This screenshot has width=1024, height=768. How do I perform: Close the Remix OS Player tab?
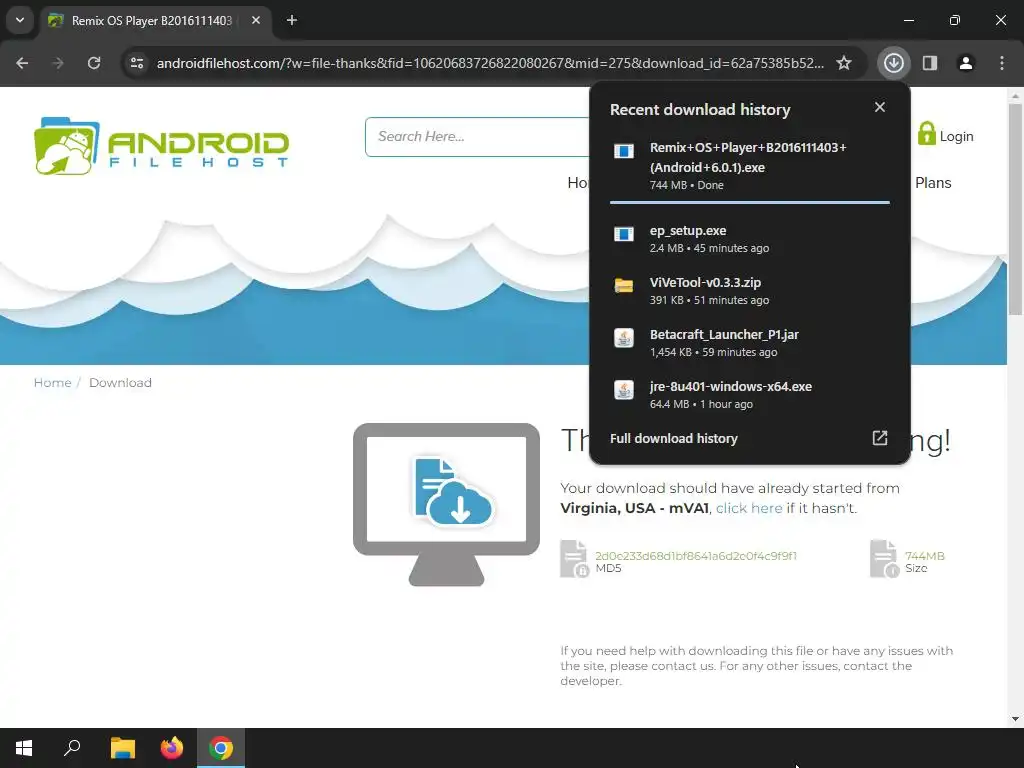[x=256, y=20]
